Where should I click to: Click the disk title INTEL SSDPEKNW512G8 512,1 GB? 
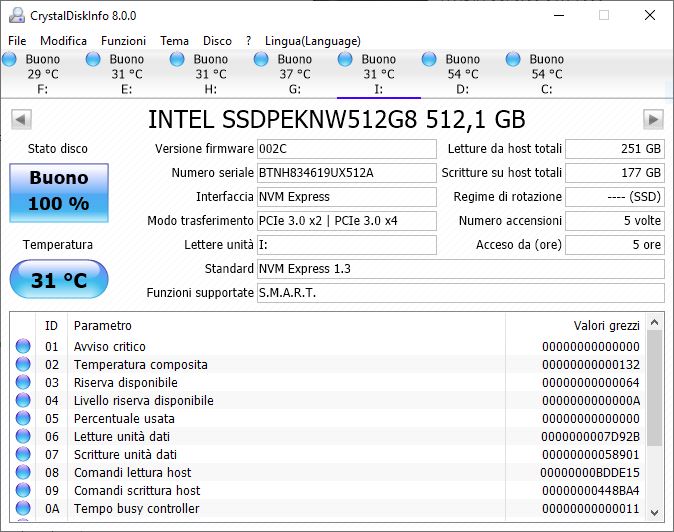coord(337,119)
